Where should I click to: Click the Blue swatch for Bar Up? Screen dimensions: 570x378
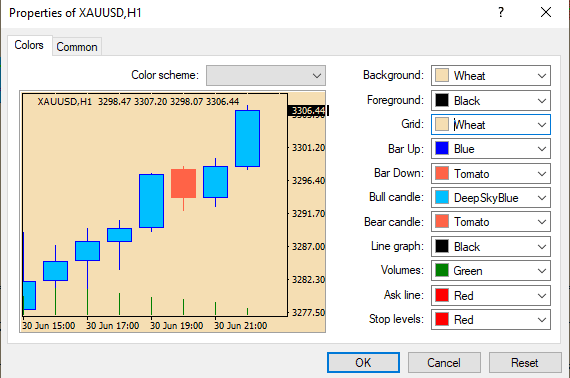(x=442, y=149)
